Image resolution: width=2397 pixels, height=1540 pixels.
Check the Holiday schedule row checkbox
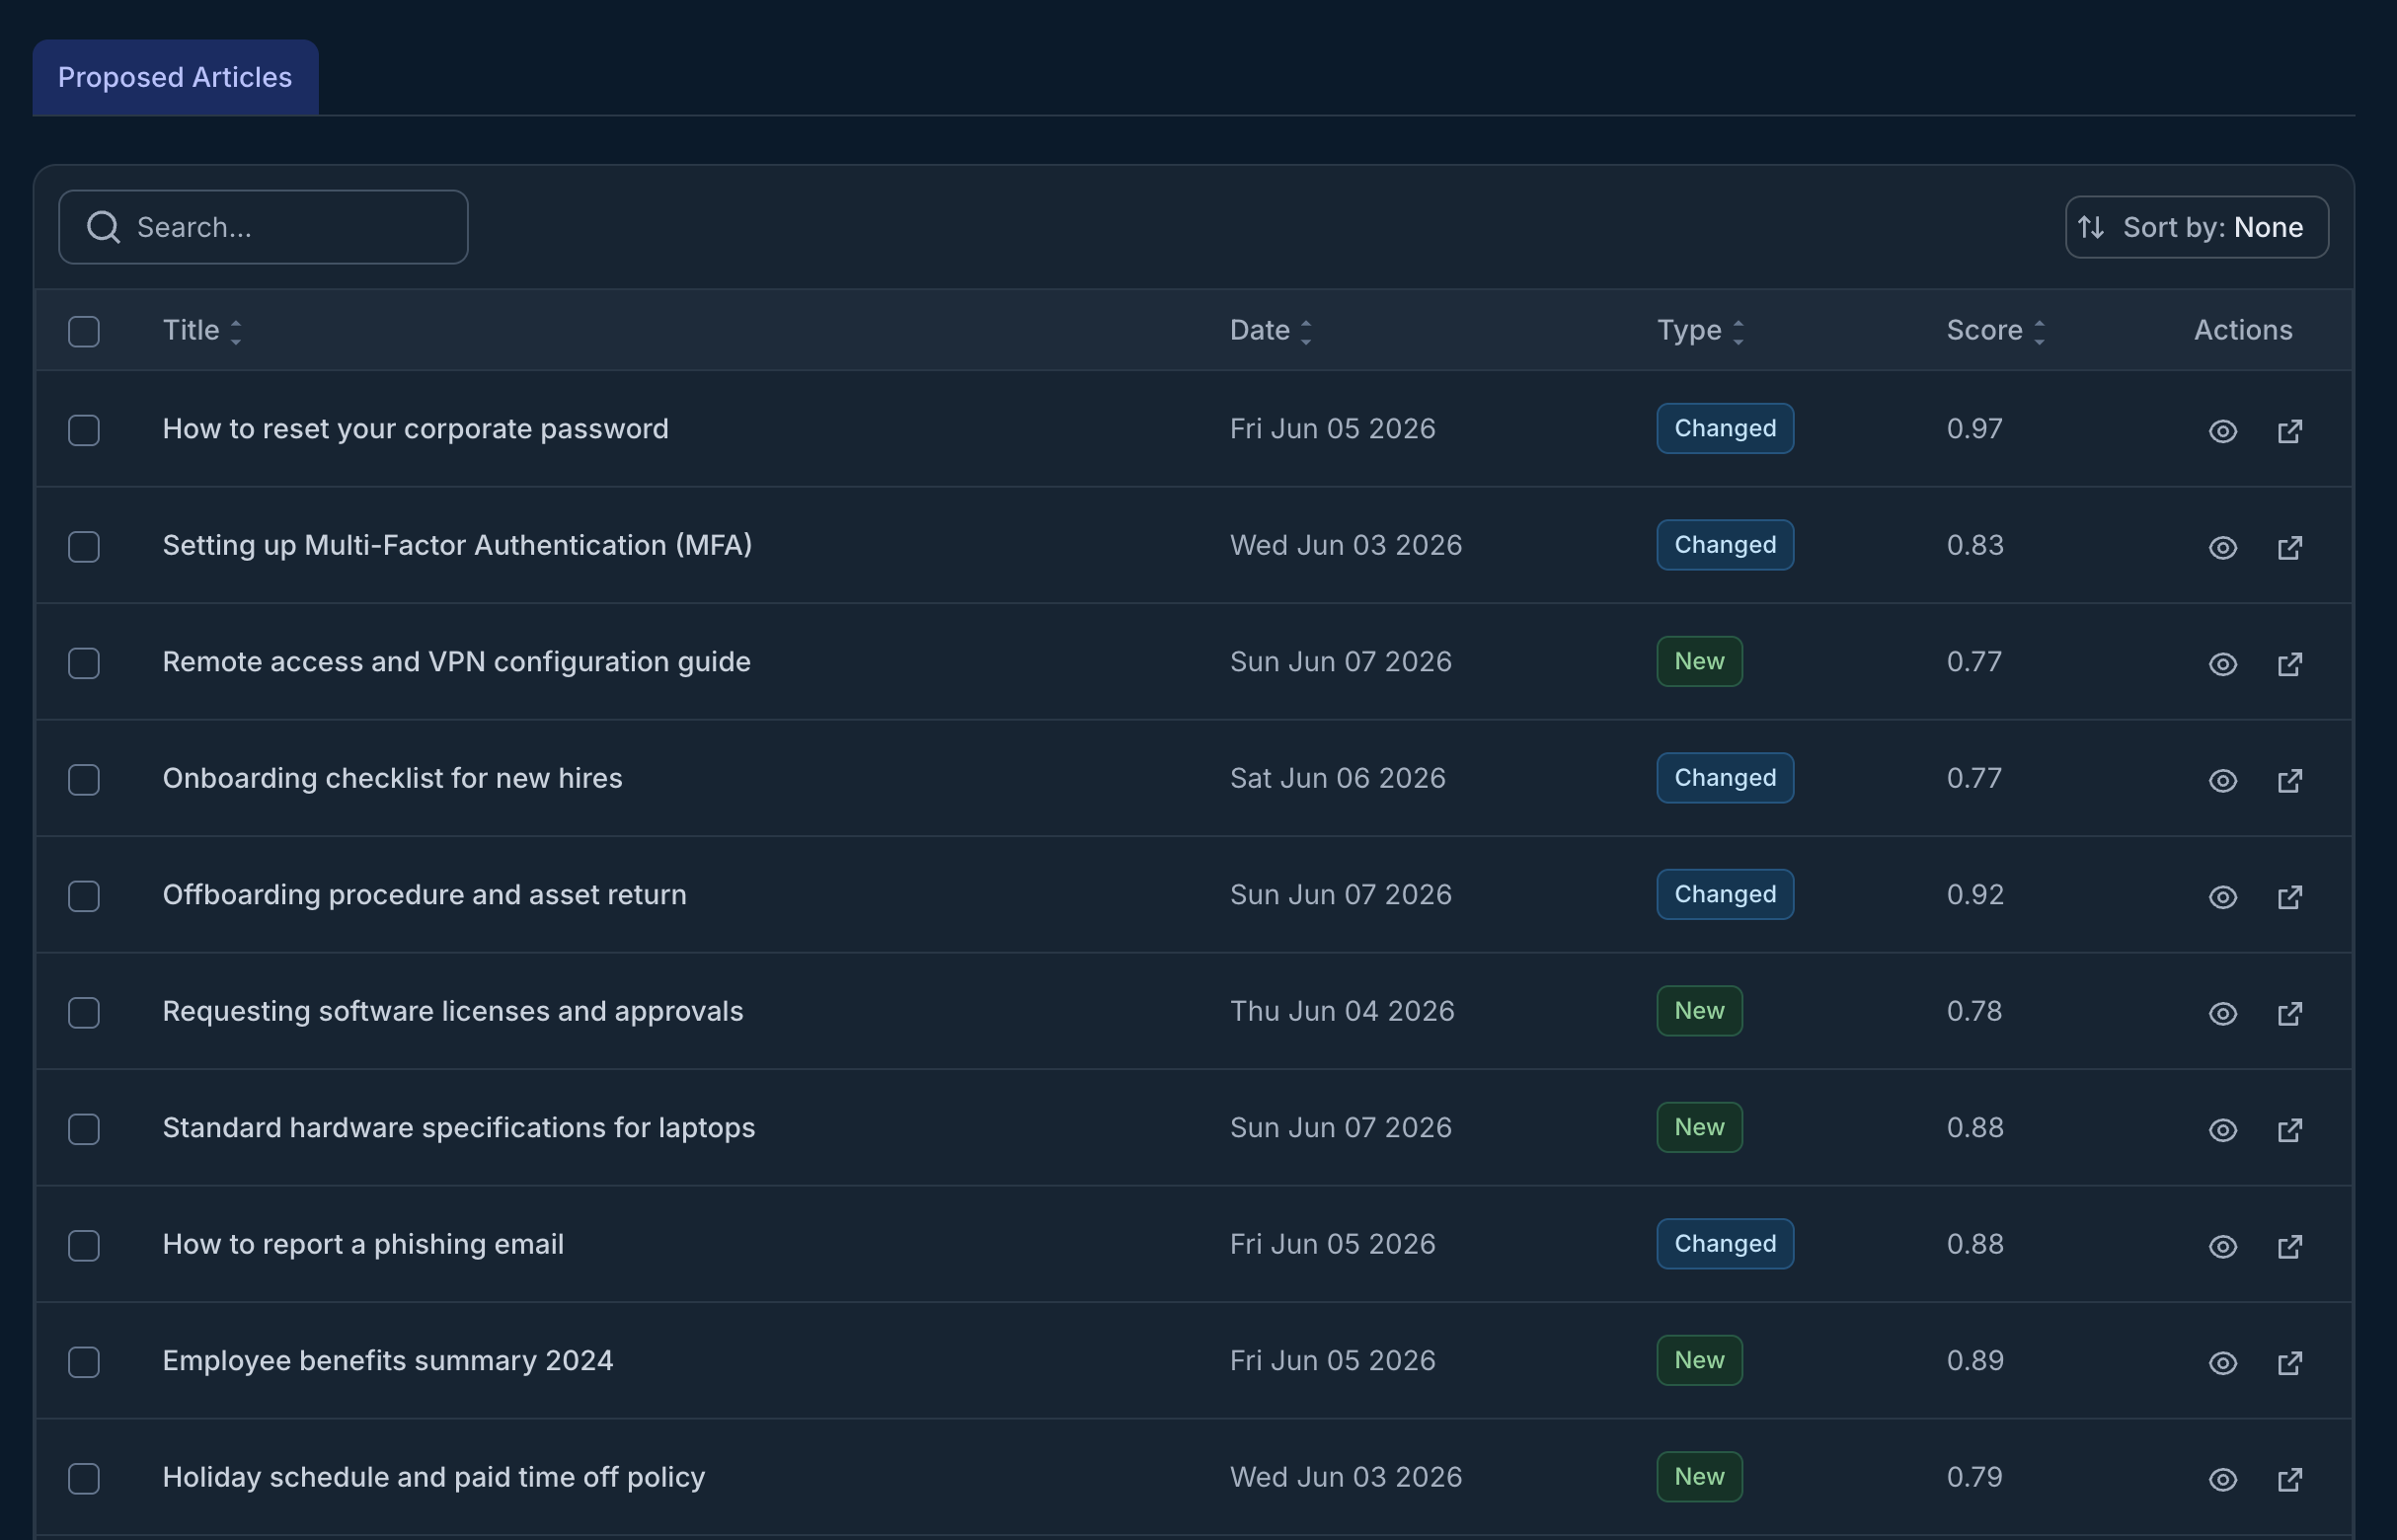(84, 1479)
